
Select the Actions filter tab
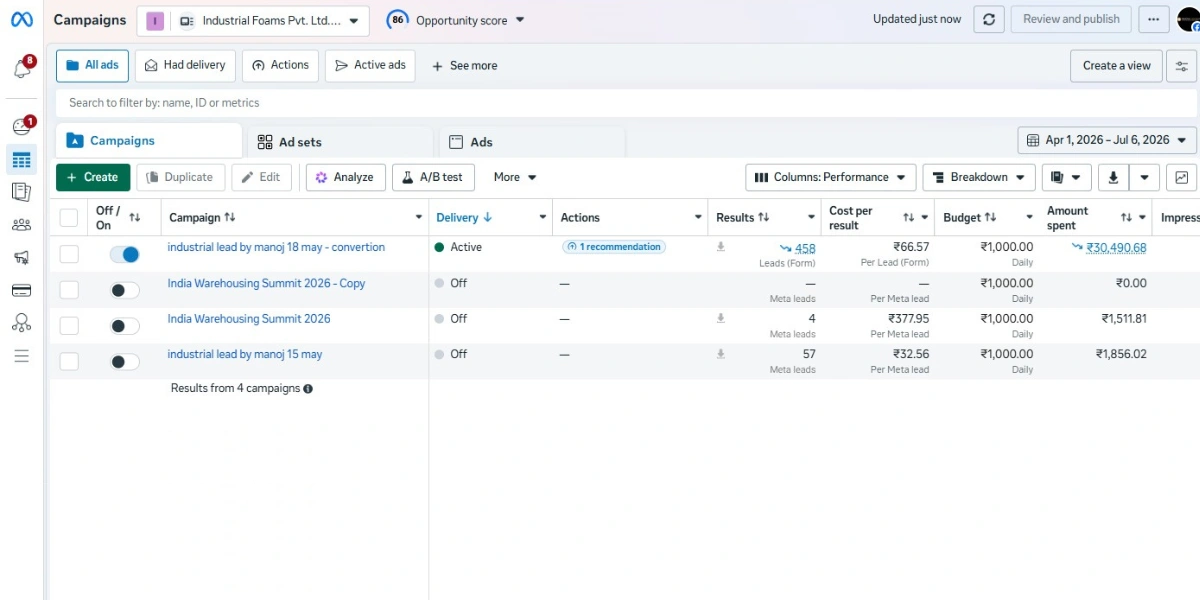tap(280, 65)
